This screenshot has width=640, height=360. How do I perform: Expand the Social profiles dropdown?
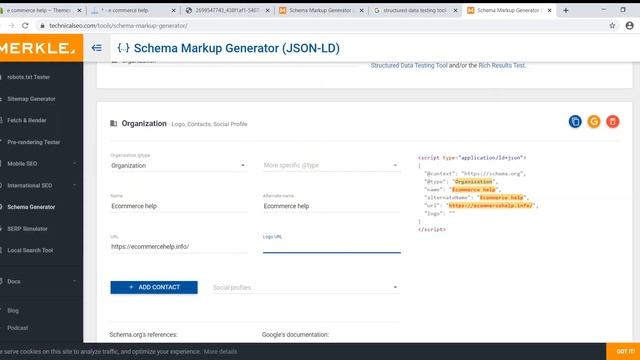click(305, 287)
